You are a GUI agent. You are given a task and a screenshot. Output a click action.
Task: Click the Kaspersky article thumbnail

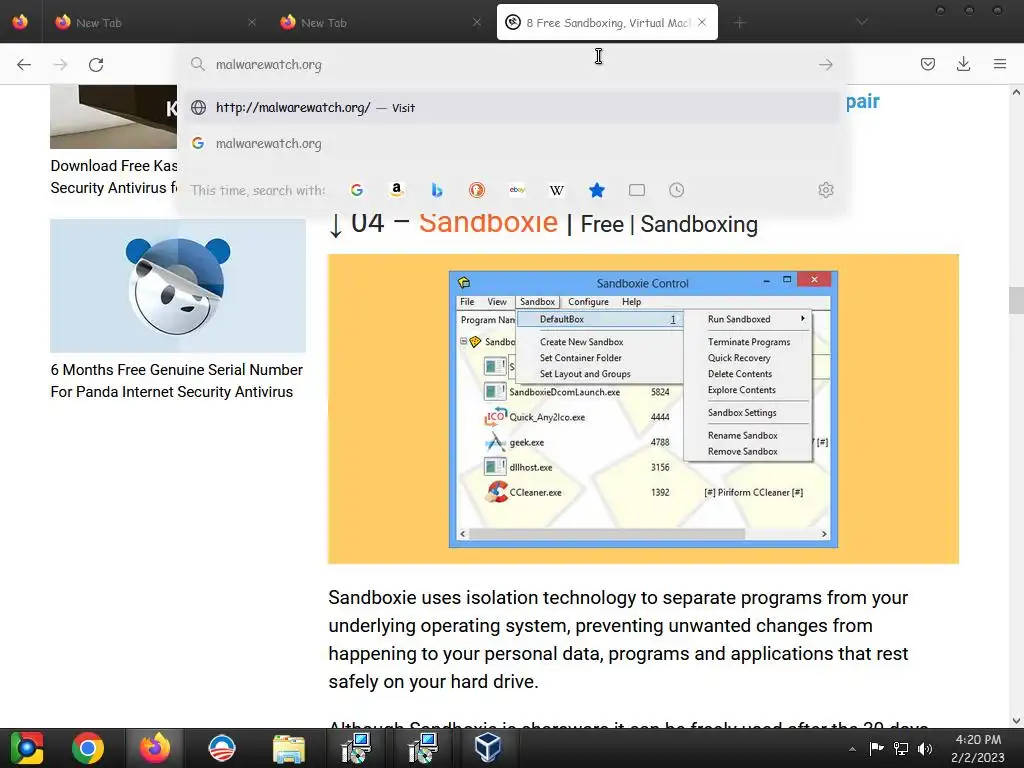tap(114, 116)
